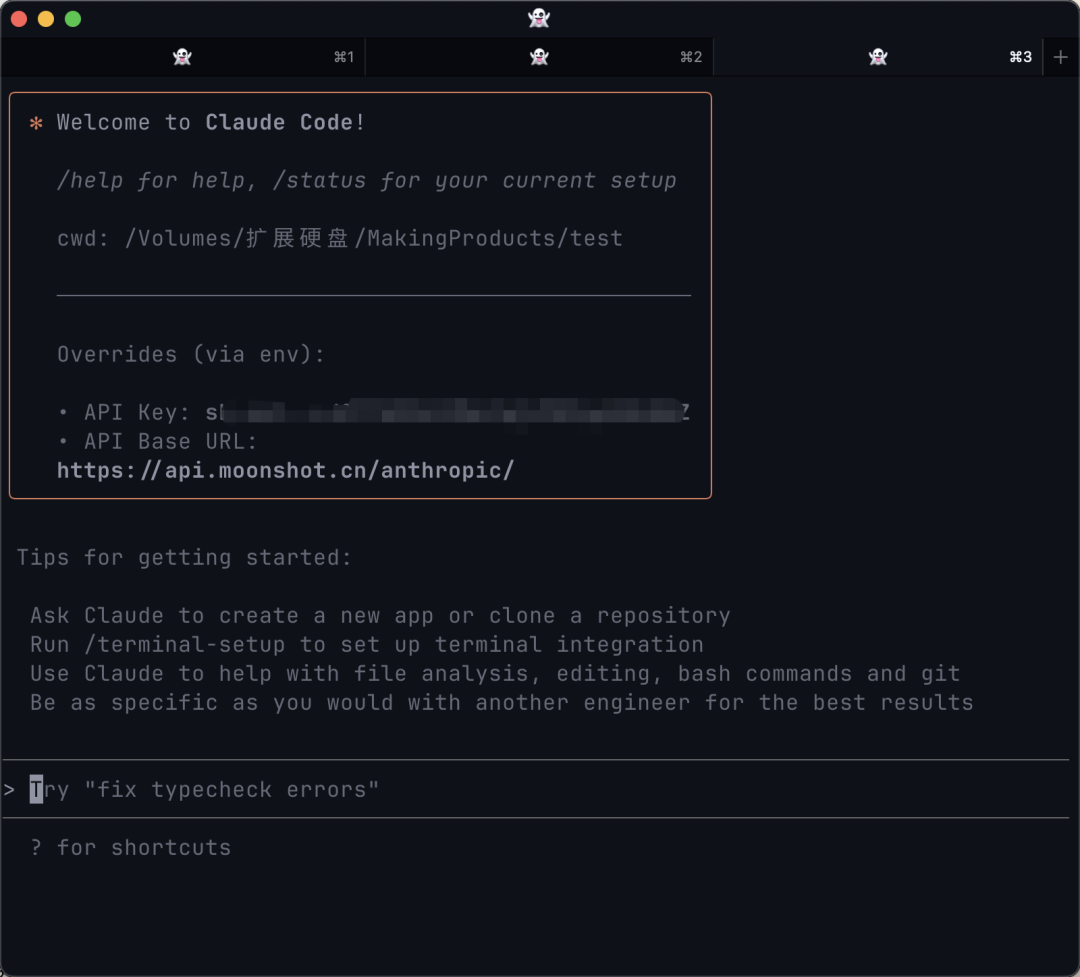Click the /help and /status hint line
Image resolution: width=1080 pixels, height=977 pixels.
point(366,181)
